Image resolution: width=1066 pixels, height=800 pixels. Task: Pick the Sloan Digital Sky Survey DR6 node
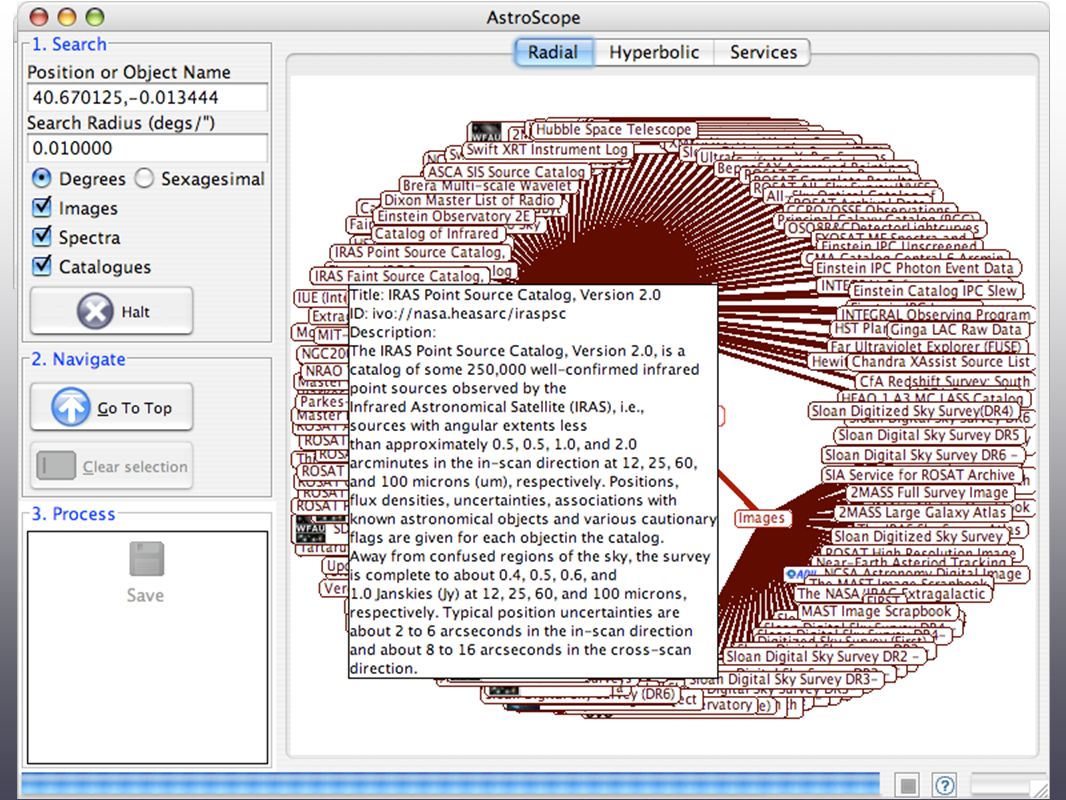click(x=922, y=455)
